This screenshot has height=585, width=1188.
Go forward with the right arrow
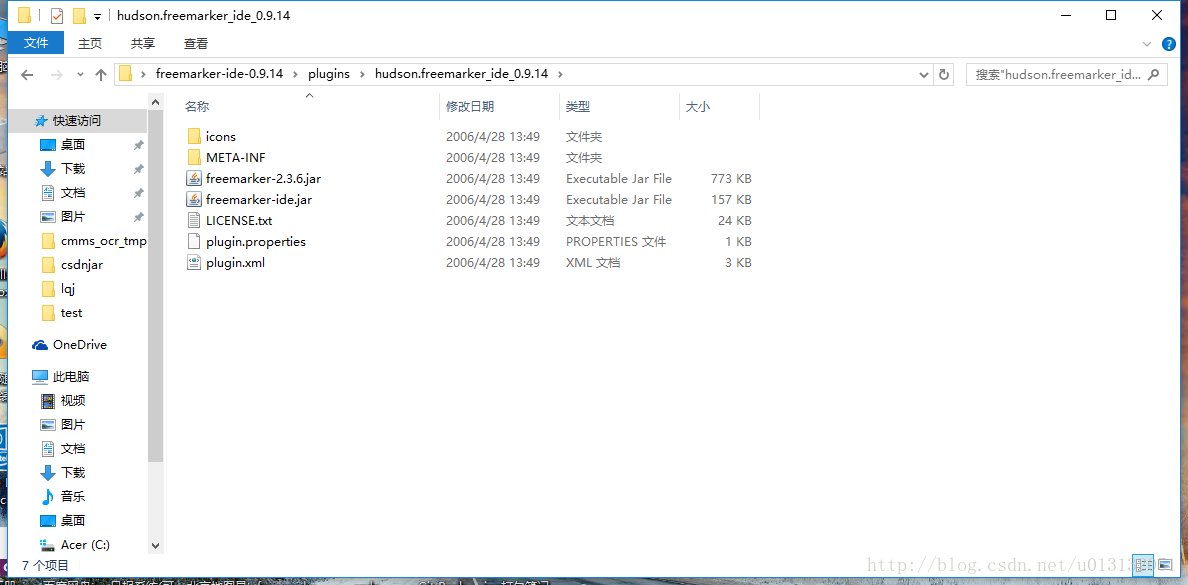click(x=56, y=74)
